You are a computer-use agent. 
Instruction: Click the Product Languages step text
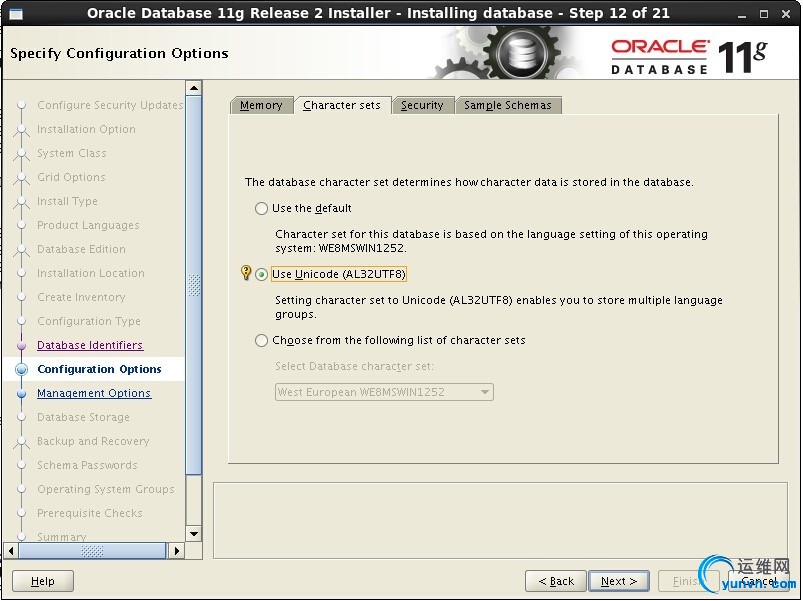click(x=88, y=225)
